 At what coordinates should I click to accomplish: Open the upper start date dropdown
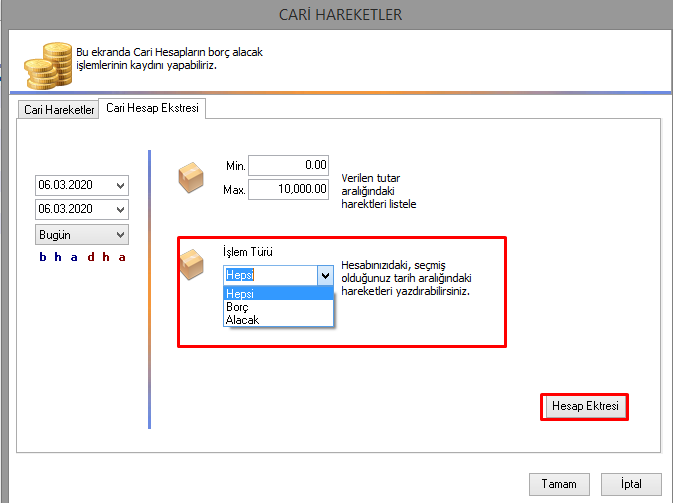pos(121,185)
